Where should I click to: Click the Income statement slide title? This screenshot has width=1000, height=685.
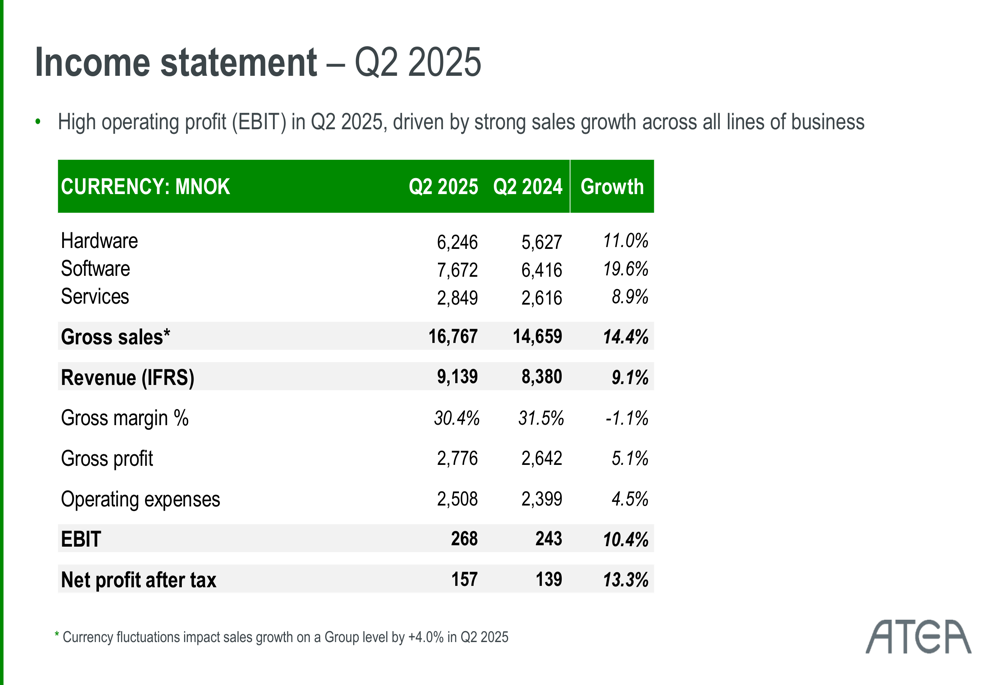[x=258, y=63]
